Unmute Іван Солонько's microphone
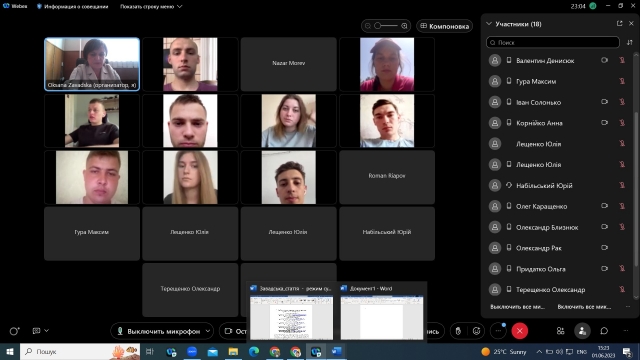The height and width of the screenshot is (360, 640). point(622,102)
